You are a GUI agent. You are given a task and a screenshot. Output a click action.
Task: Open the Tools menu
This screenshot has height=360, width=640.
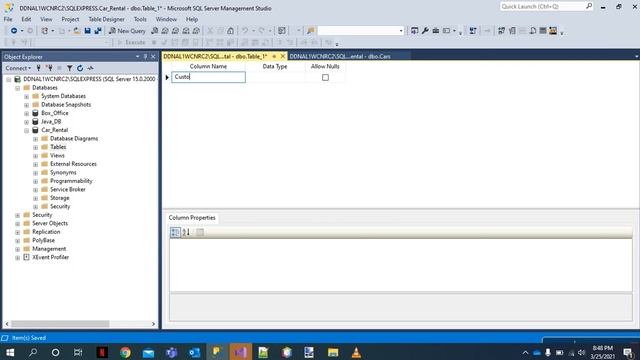pyautogui.click(x=140, y=19)
